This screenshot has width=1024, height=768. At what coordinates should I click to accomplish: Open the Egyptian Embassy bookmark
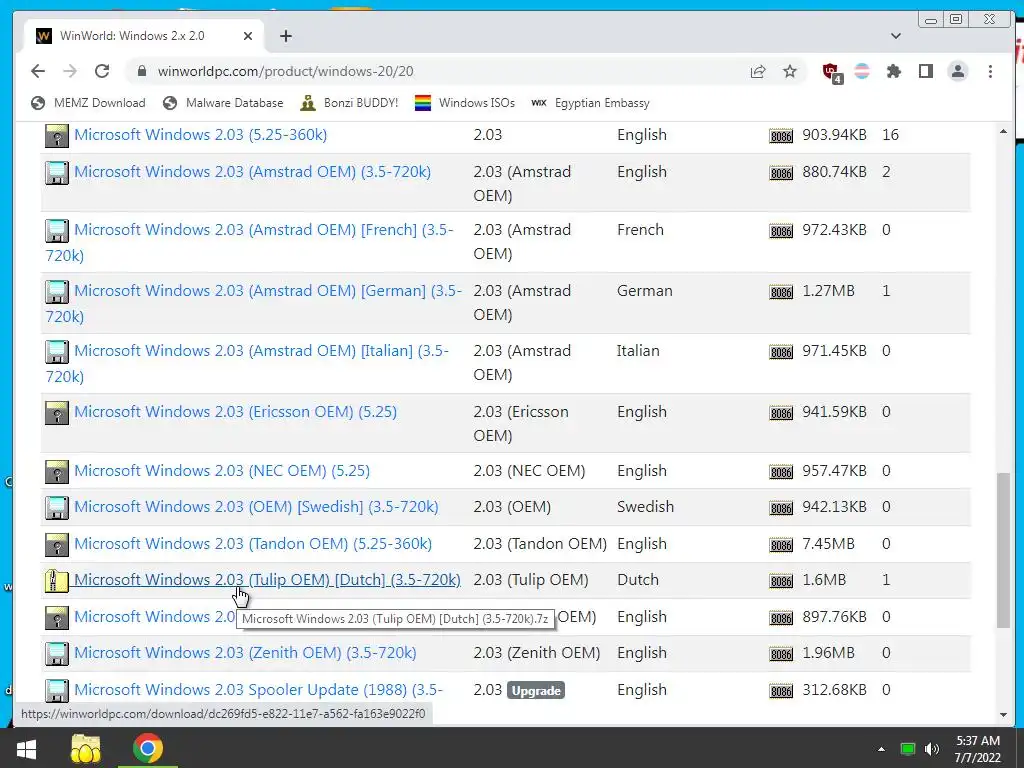point(590,103)
